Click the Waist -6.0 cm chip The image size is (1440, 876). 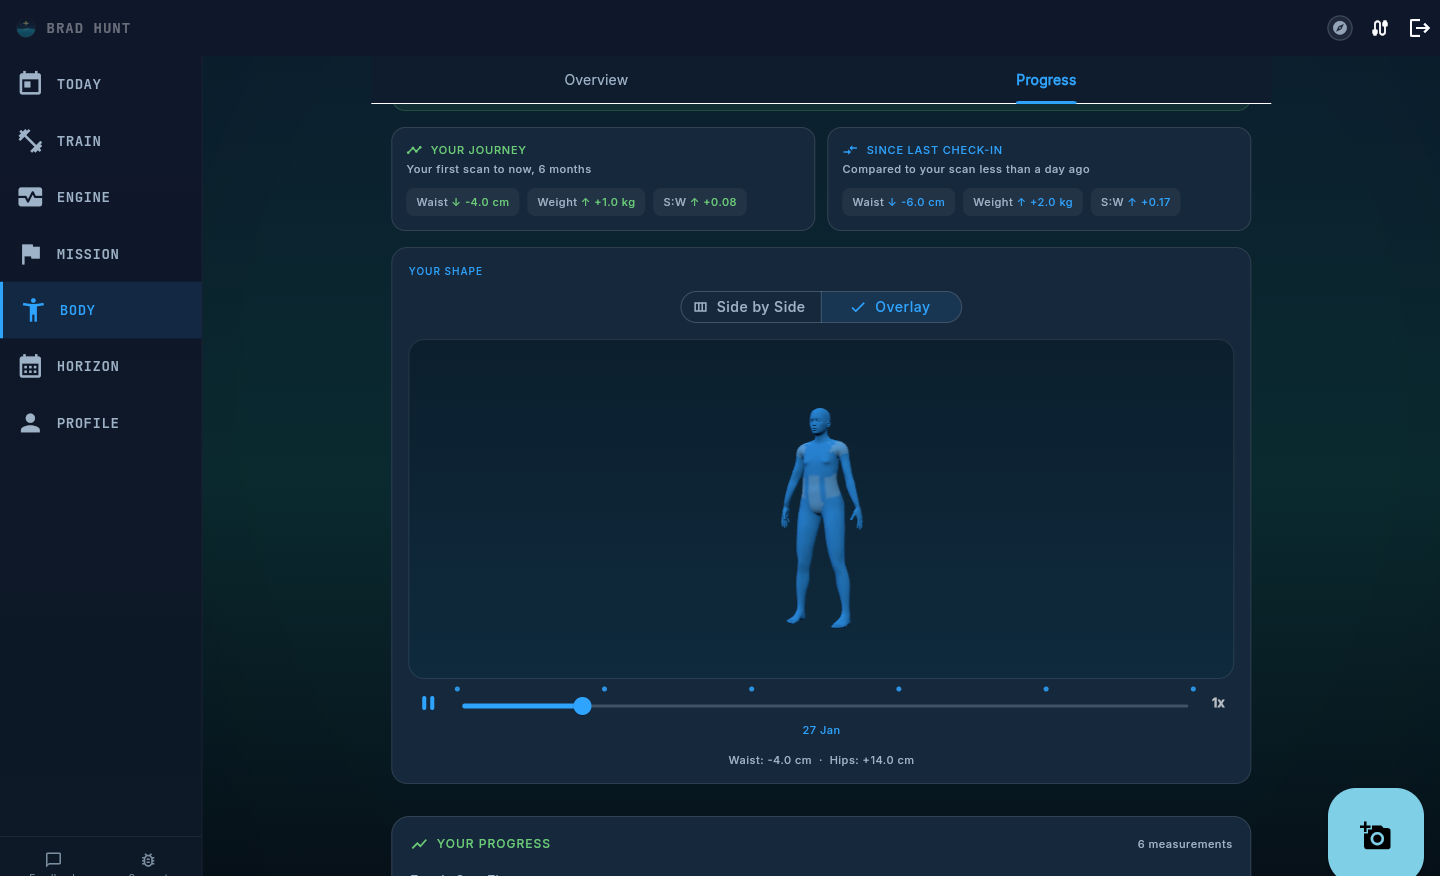[899, 202]
